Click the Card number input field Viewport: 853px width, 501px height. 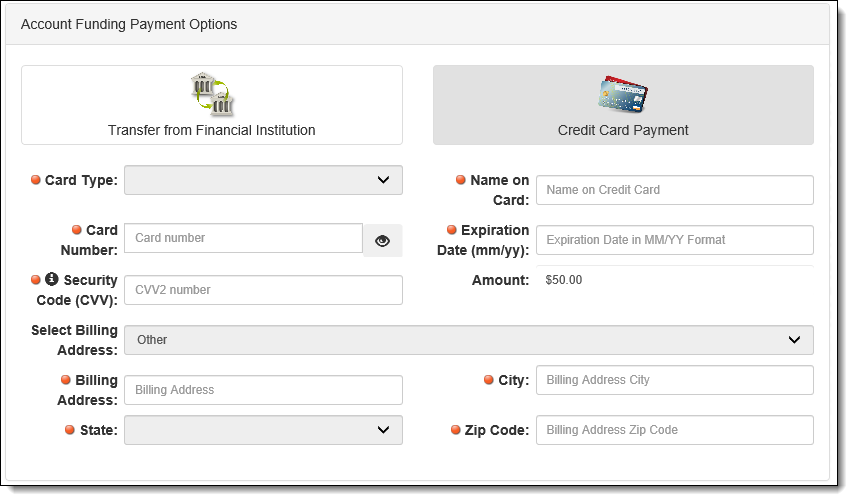[243, 238]
